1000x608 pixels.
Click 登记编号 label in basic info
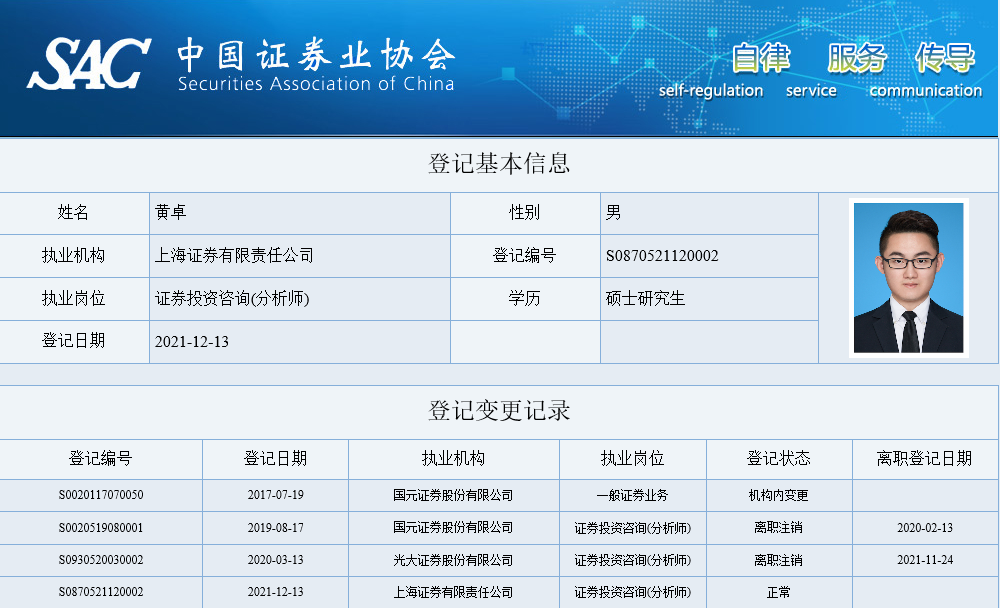[525, 256]
